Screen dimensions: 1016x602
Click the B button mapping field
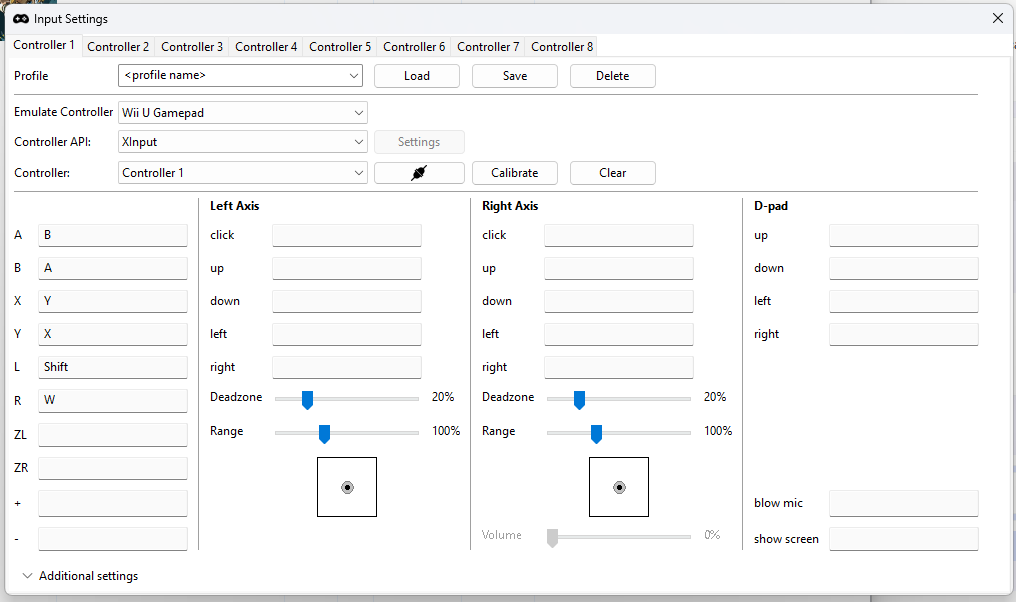click(x=113, y=268)
